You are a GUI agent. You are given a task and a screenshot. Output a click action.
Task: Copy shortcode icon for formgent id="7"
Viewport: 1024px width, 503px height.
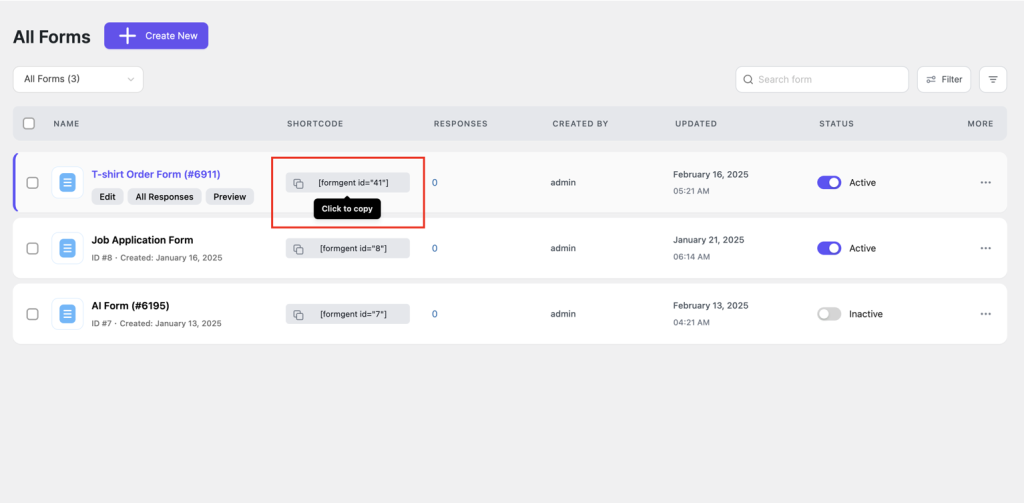(298, 314)
